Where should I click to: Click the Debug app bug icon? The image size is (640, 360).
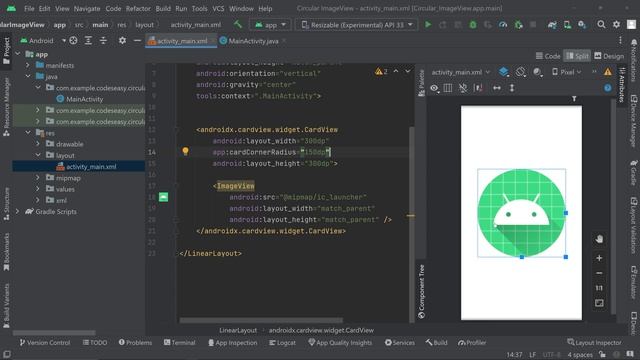pyautogui.click(x=473, y=25)
